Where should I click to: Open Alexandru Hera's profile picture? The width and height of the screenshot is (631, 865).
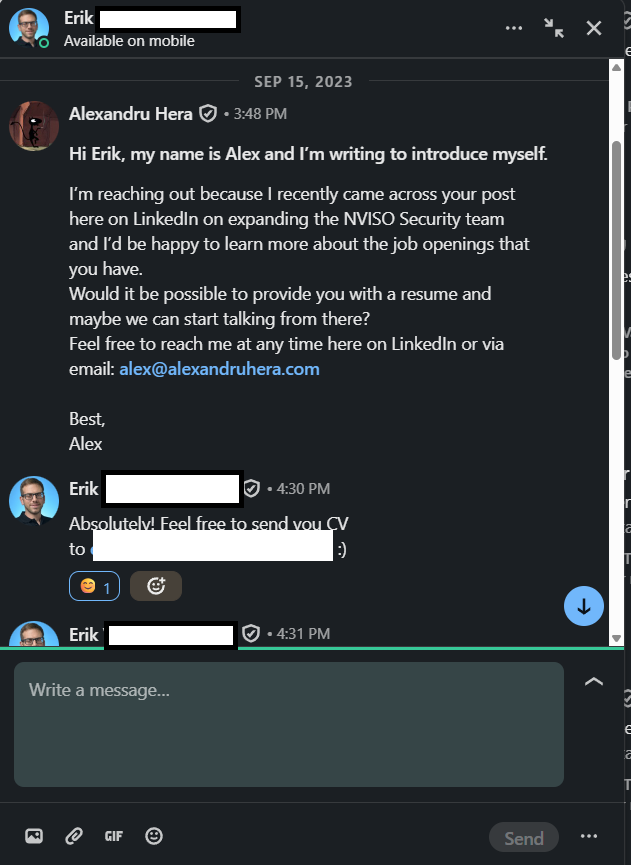[x=34, y=126]
